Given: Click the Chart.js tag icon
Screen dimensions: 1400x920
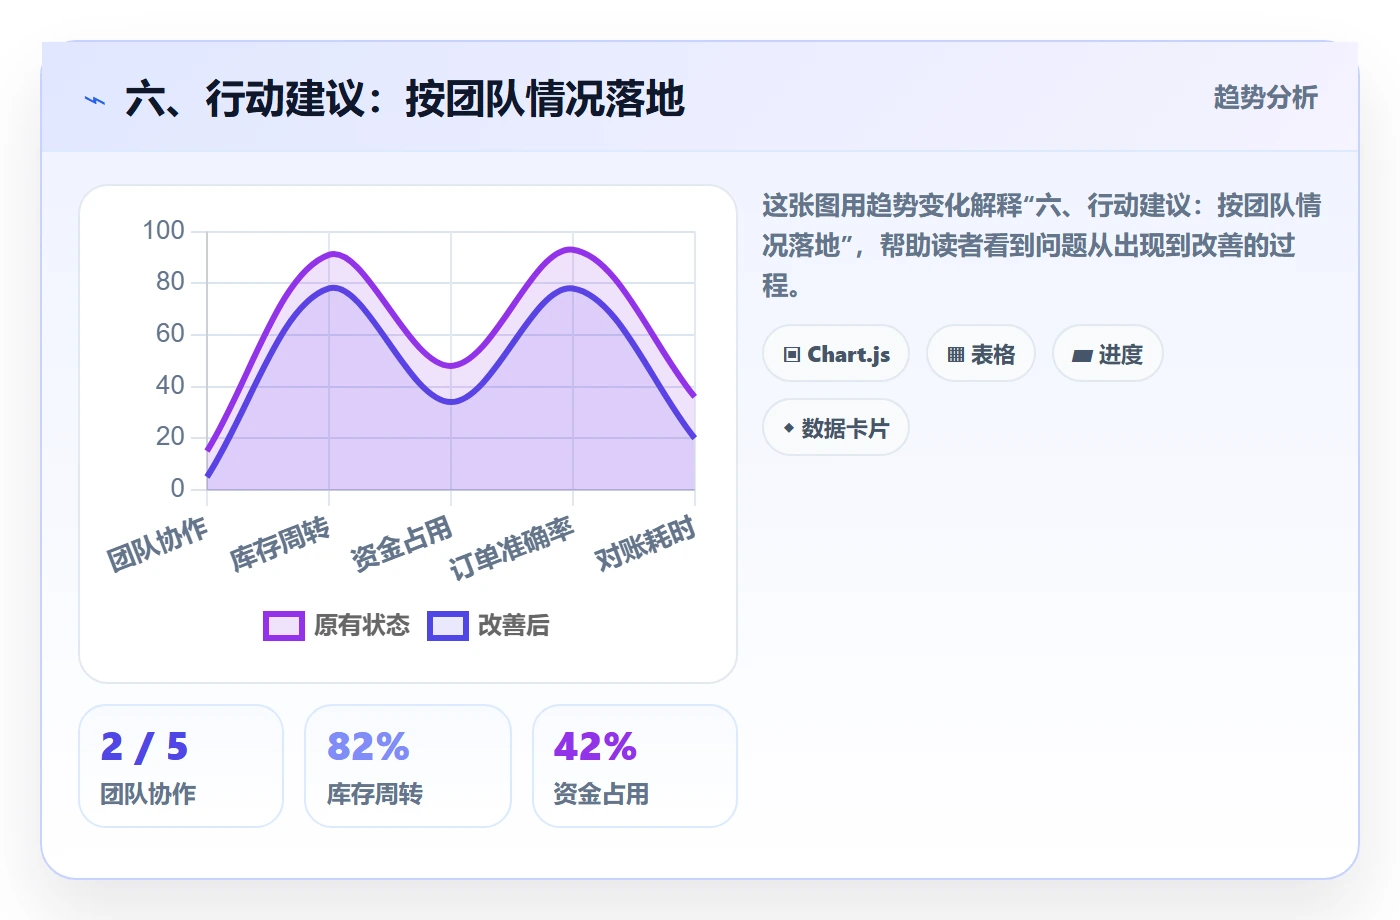Looking at the screenshot, I should [x=792, y=355].
